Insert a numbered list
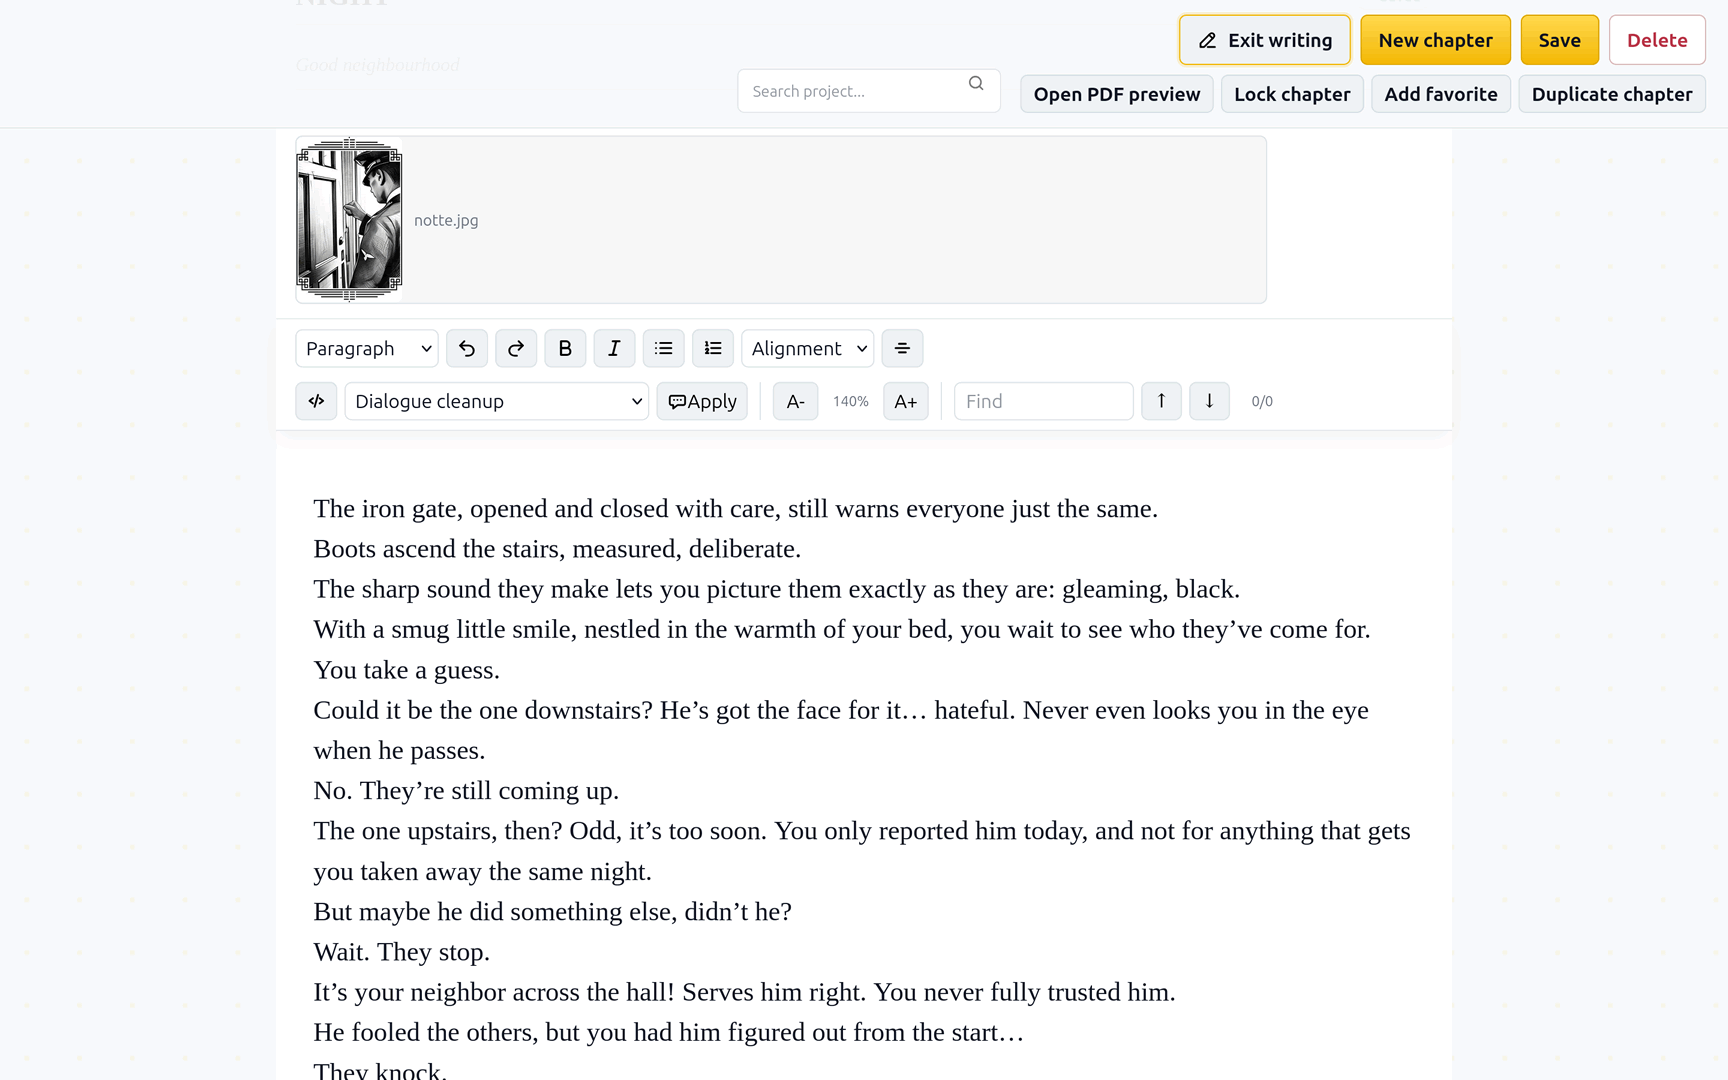1728x1080 pixels. [713, 348]
